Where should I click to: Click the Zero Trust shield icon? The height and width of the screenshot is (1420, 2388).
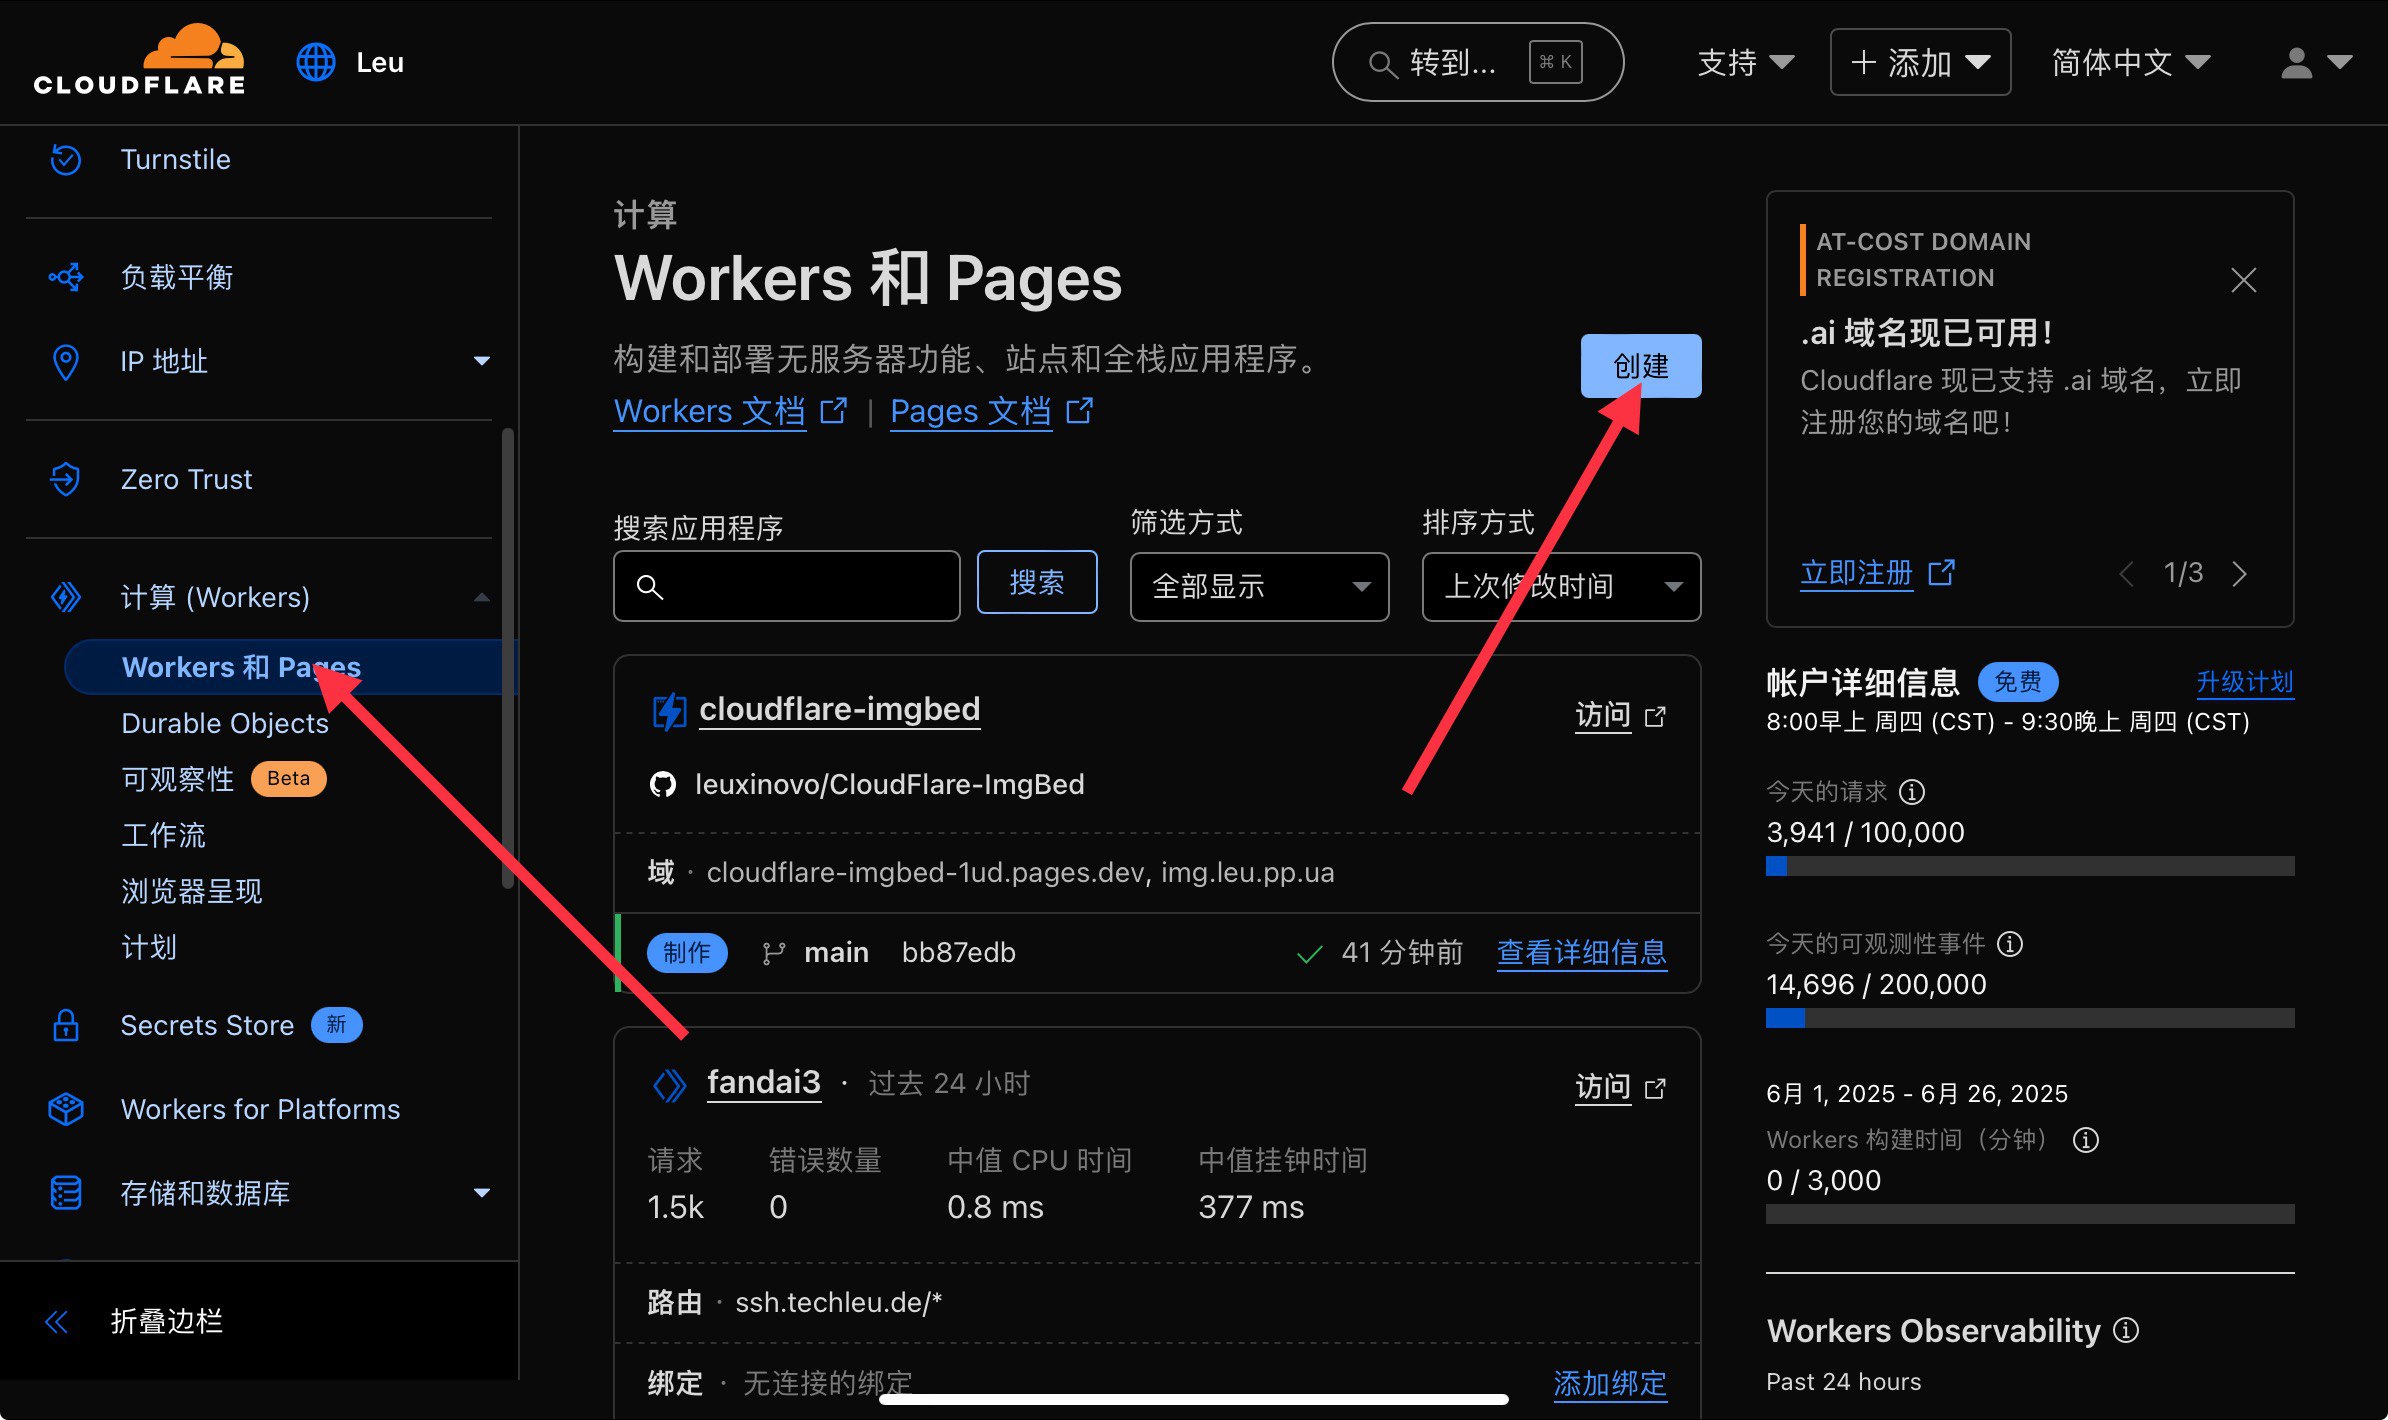pos(66,479)
